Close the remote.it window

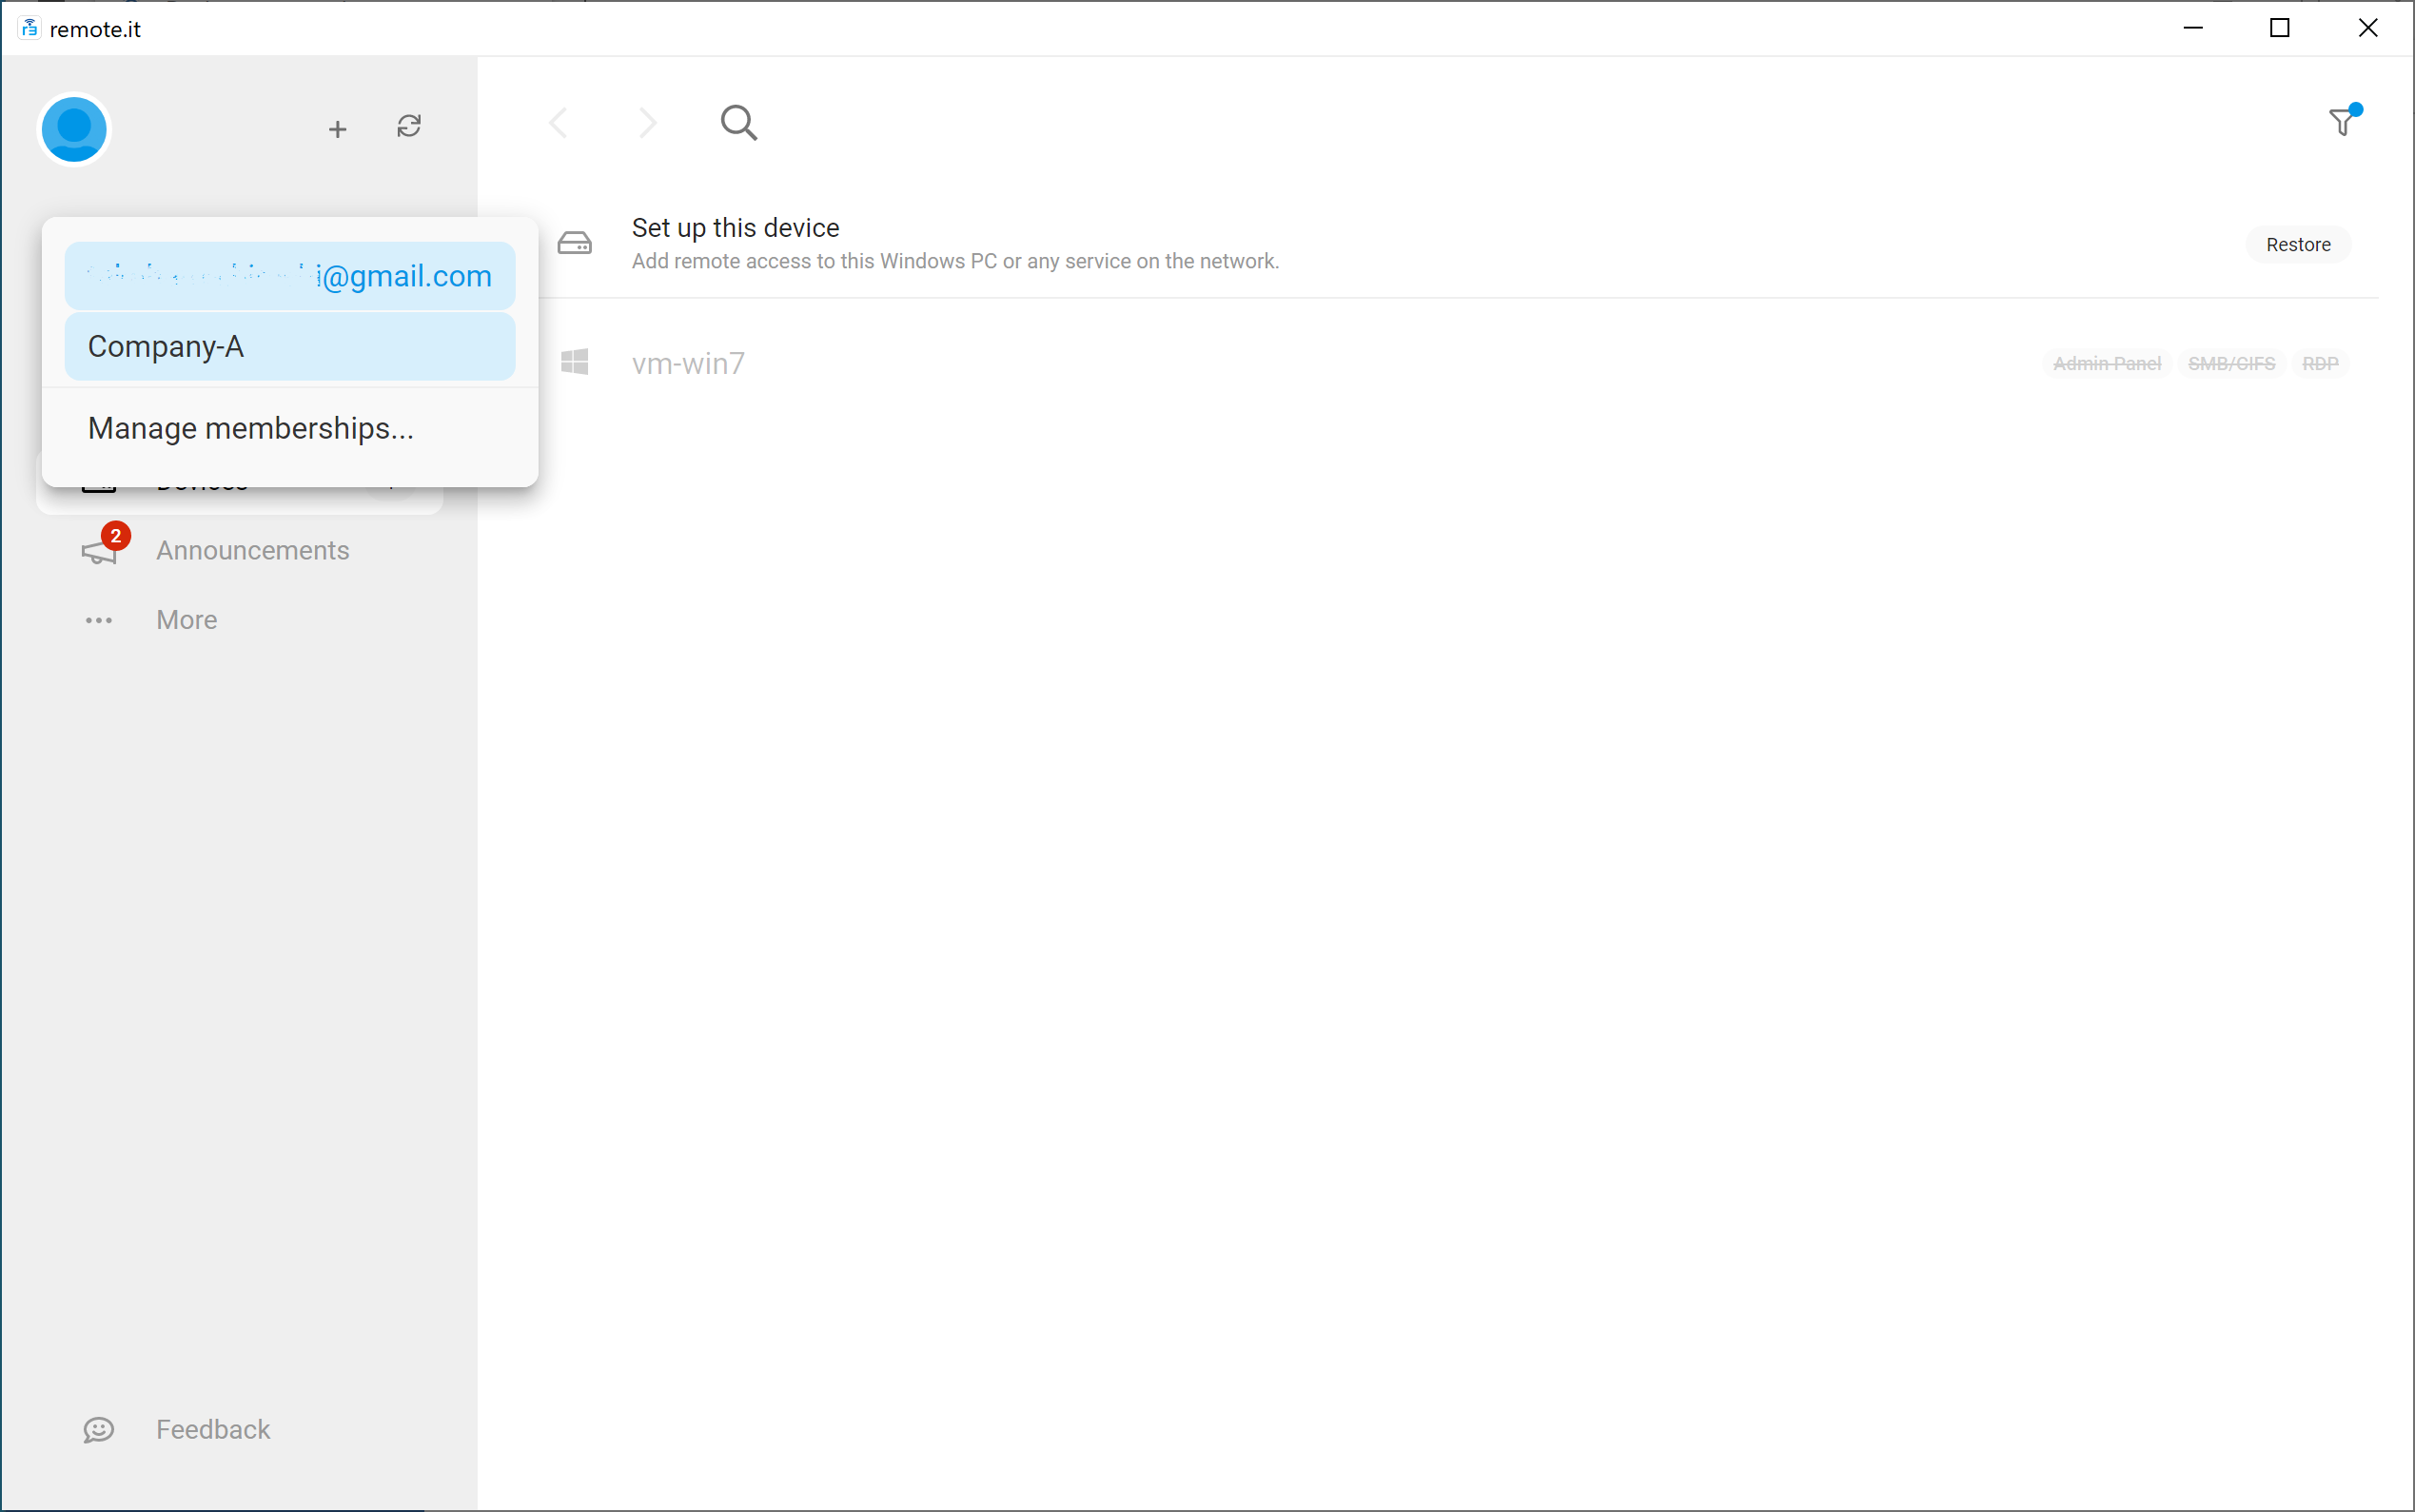(x=2368, y=28)
